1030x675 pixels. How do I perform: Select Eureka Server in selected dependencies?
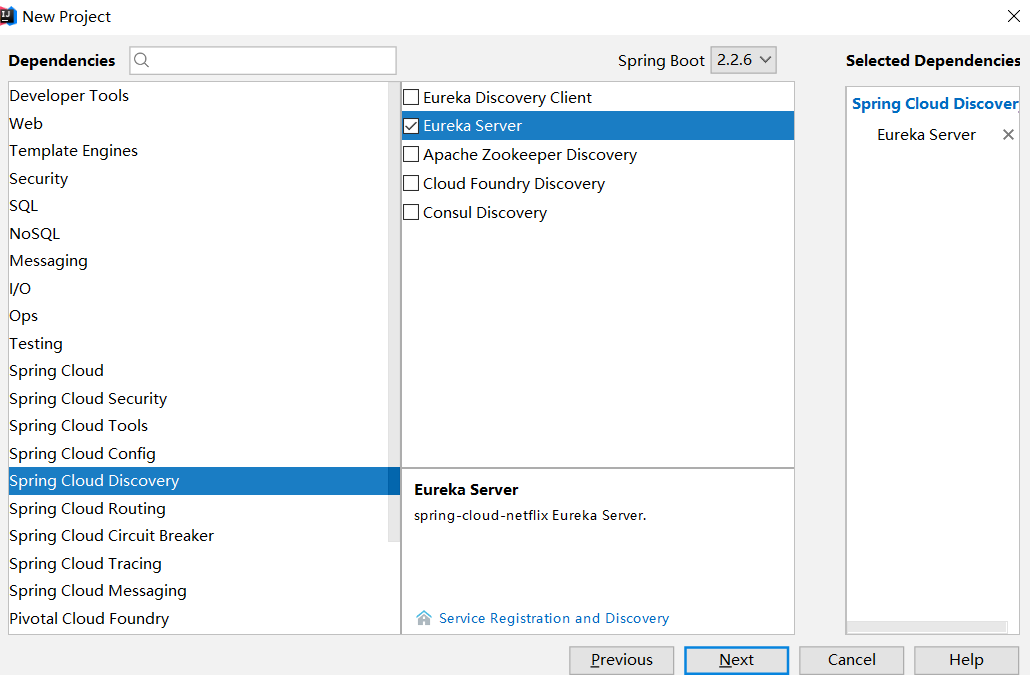(926, 135)
